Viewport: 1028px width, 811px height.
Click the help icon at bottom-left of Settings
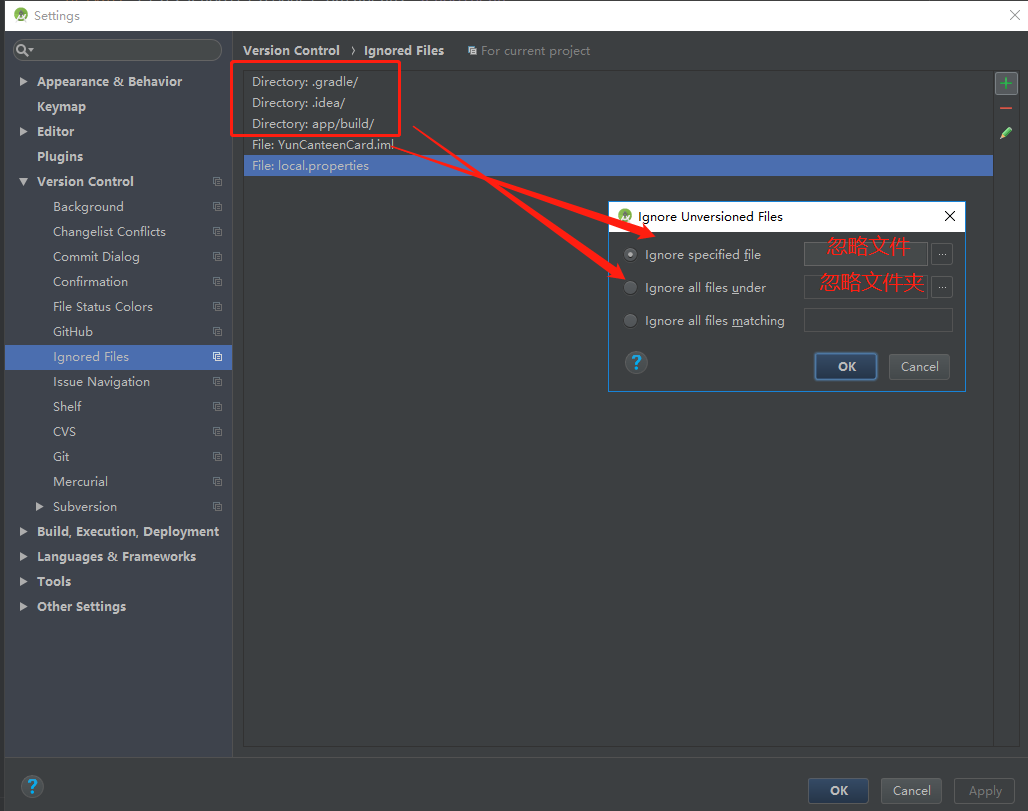click(x=32, y=786)
